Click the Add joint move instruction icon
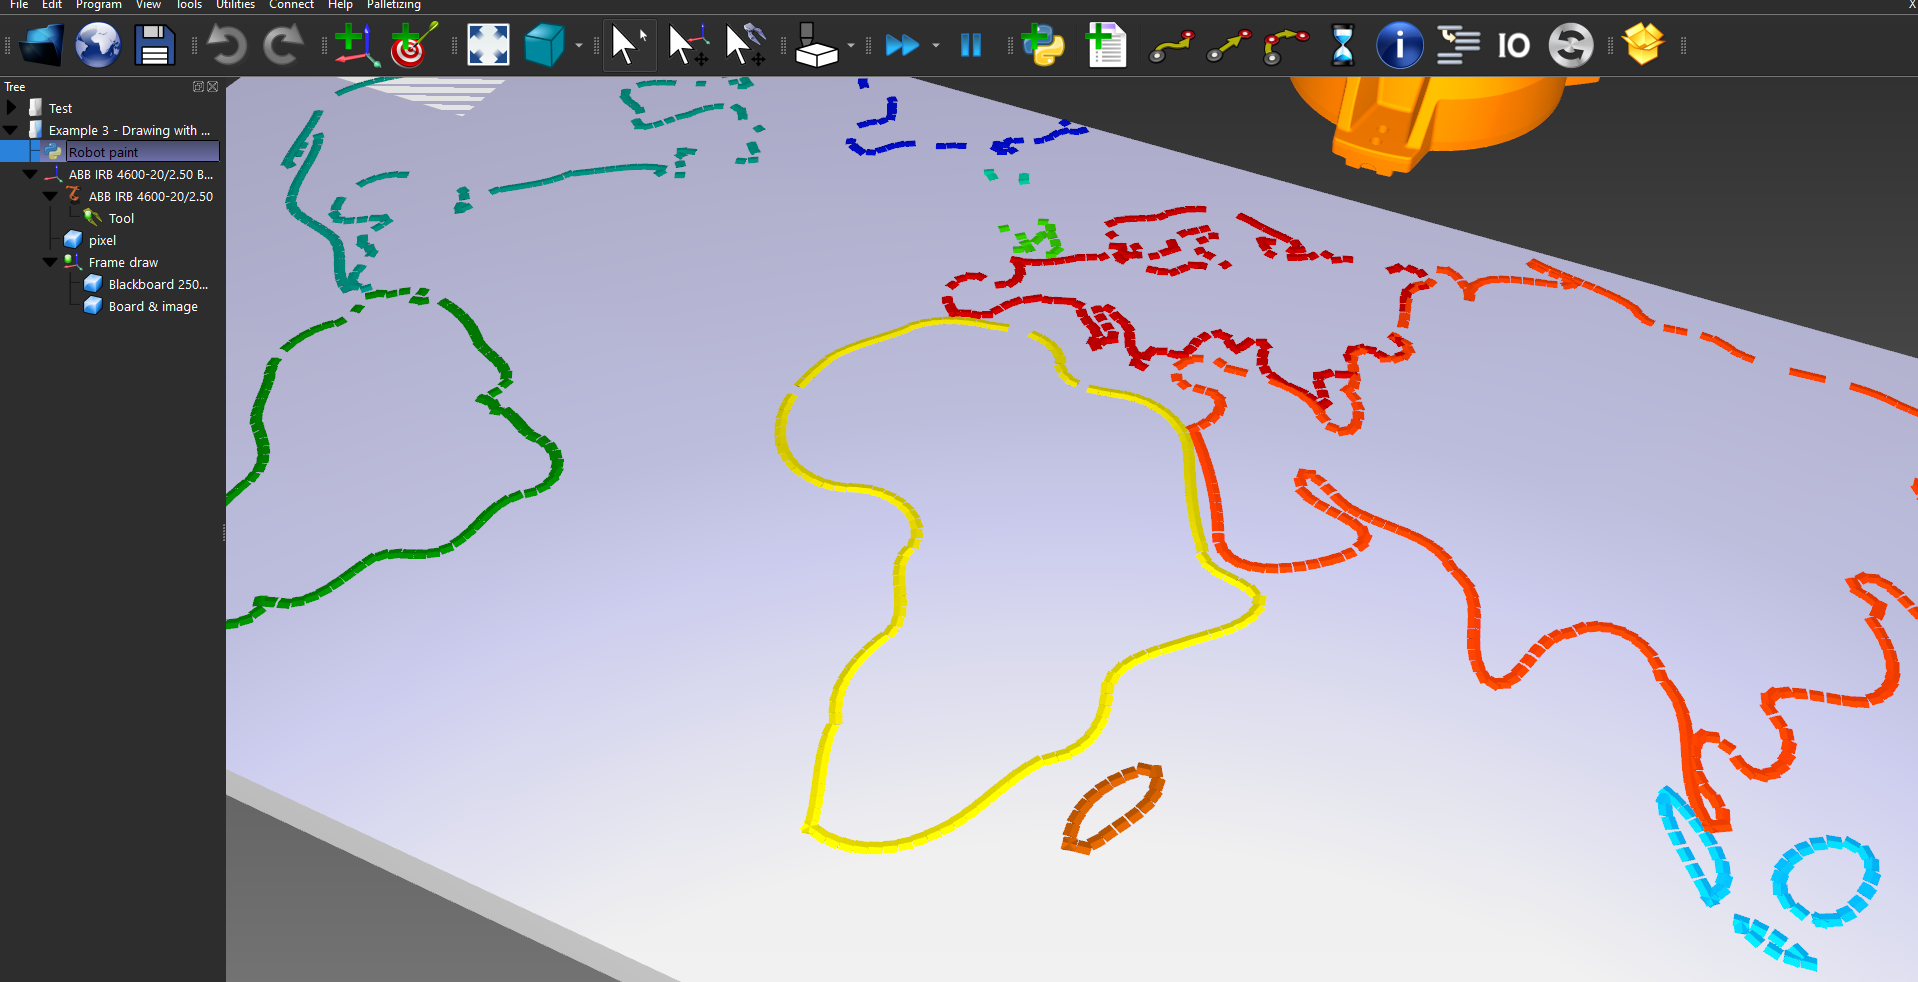Image resolution: width=1918 pixels, height=982 pixels. click(1171, 46)
